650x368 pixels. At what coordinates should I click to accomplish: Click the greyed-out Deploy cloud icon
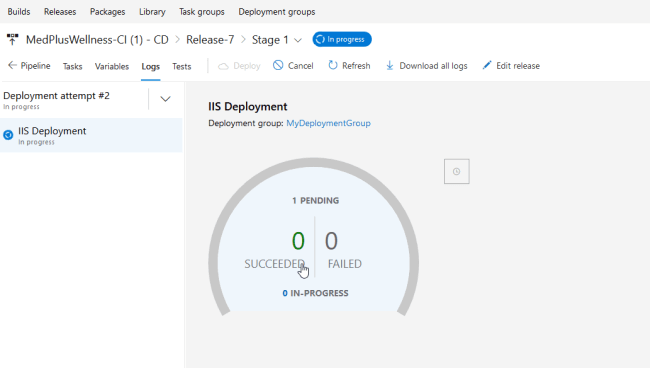click(223, 66)
